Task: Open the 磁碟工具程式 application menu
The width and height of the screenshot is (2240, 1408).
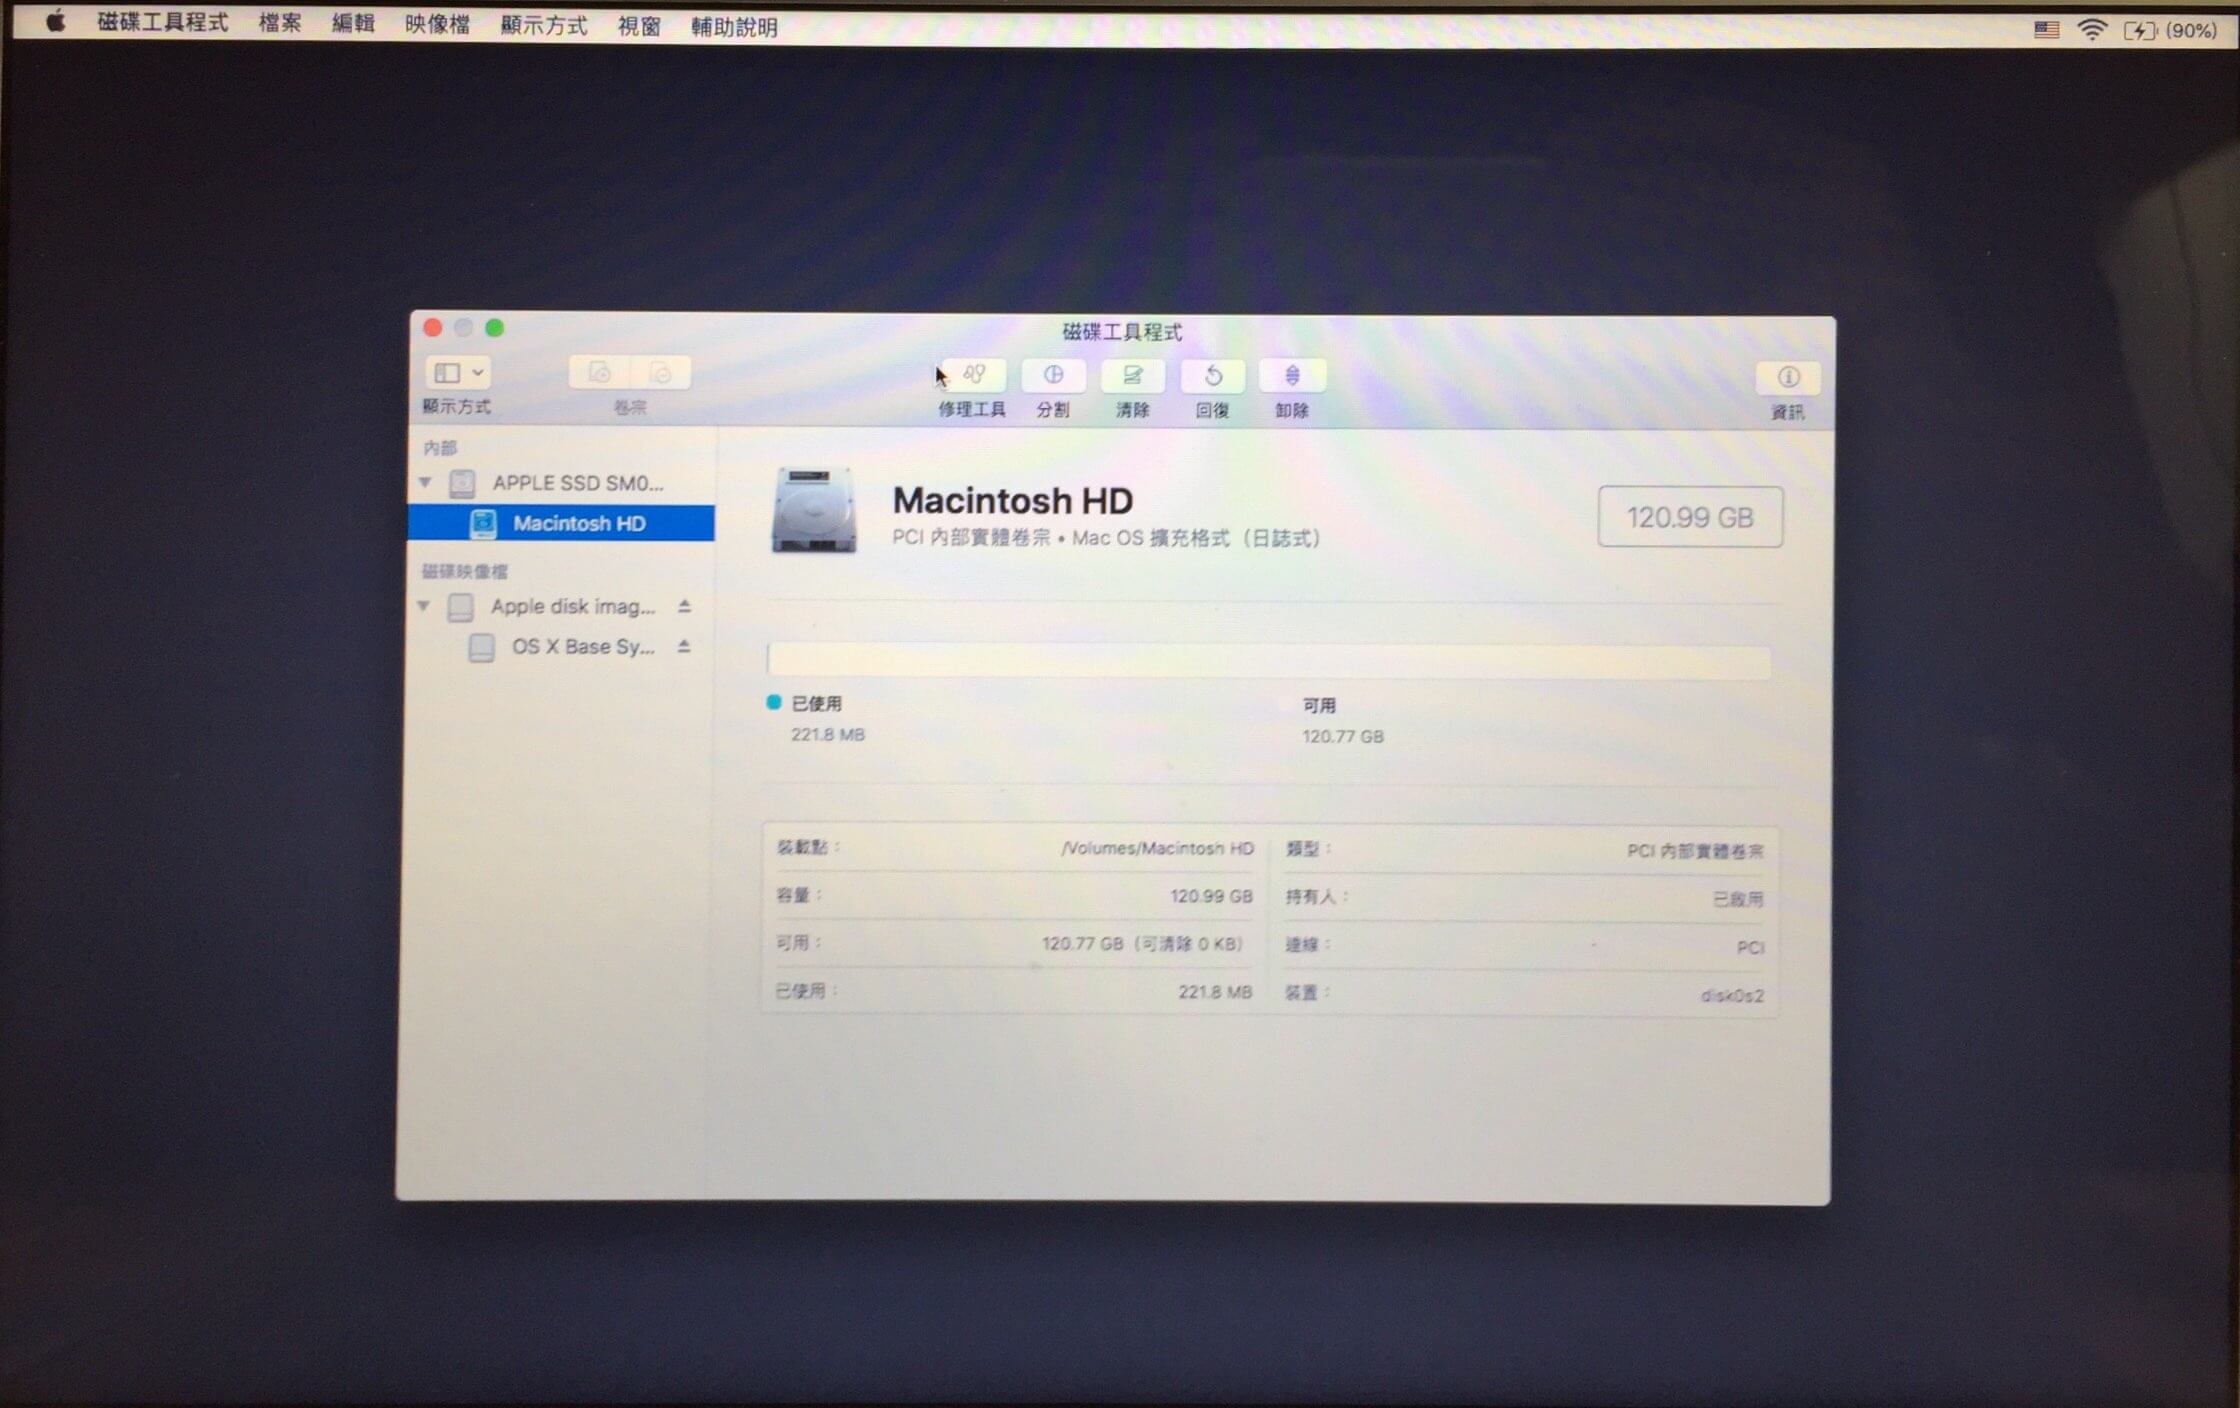Action: 163,23
